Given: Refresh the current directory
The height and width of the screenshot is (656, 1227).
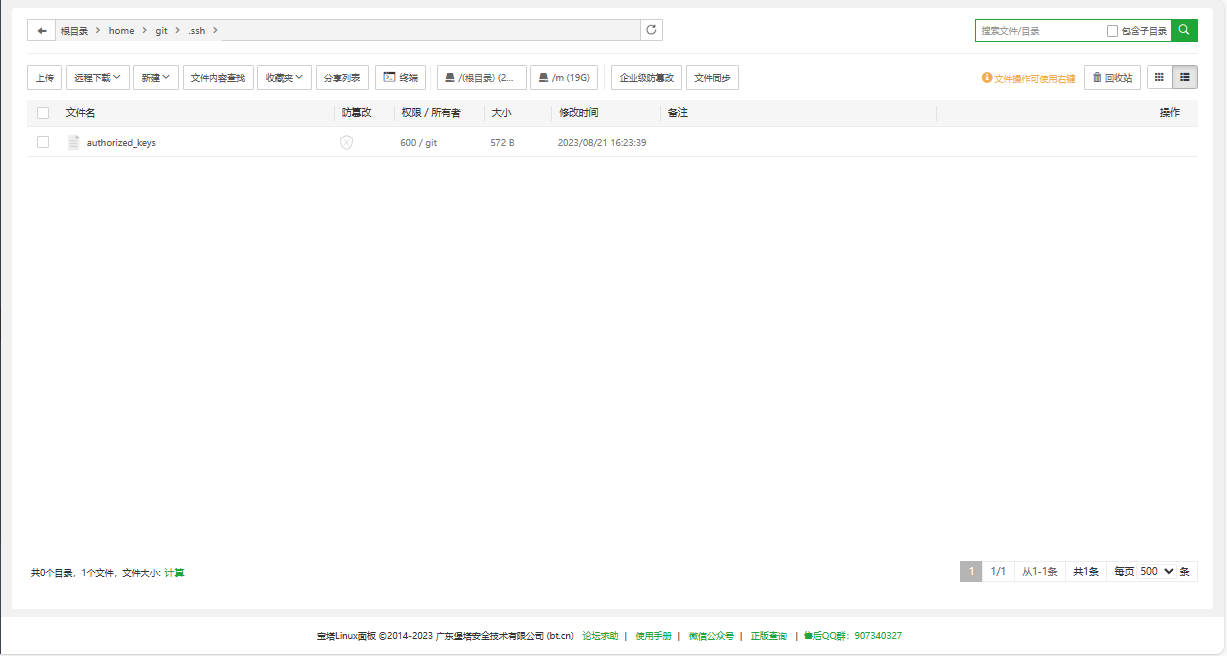Looking at the screenshot, I should (651, 30).
